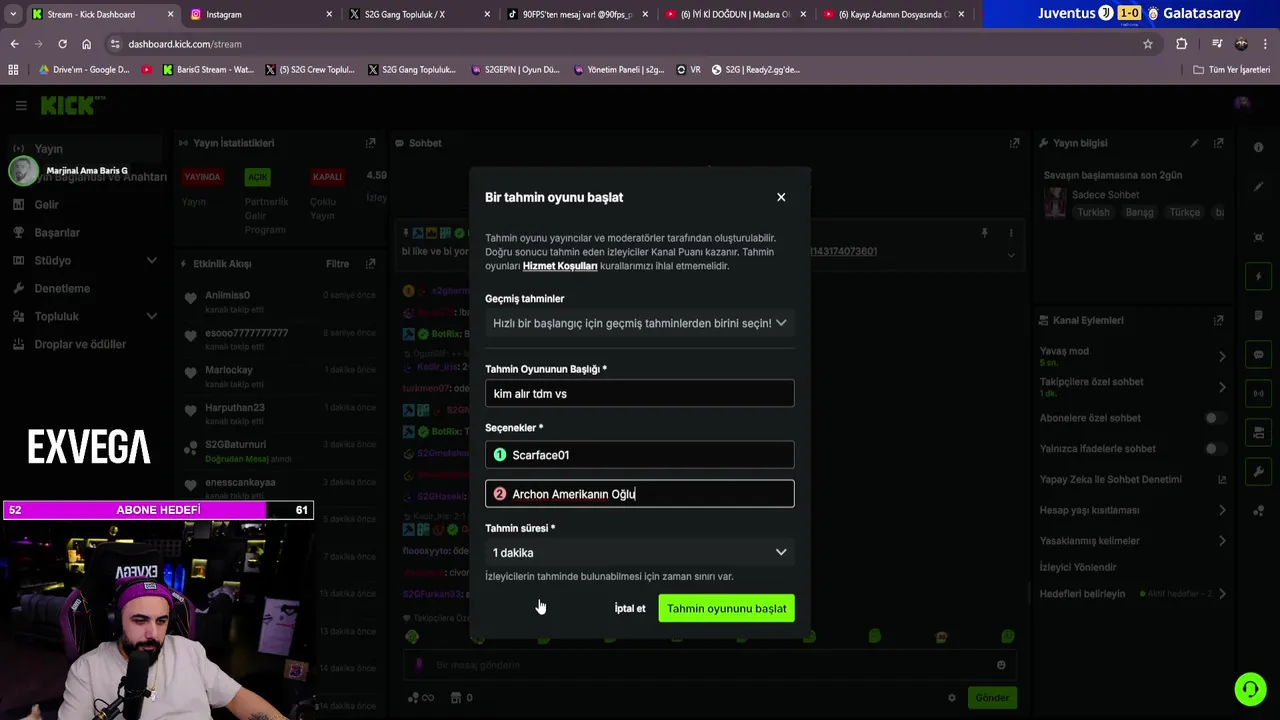Toggle Yalnızca ifadelerle sohbet switch
The image size is (1280, 720).
pos(1215,449)
